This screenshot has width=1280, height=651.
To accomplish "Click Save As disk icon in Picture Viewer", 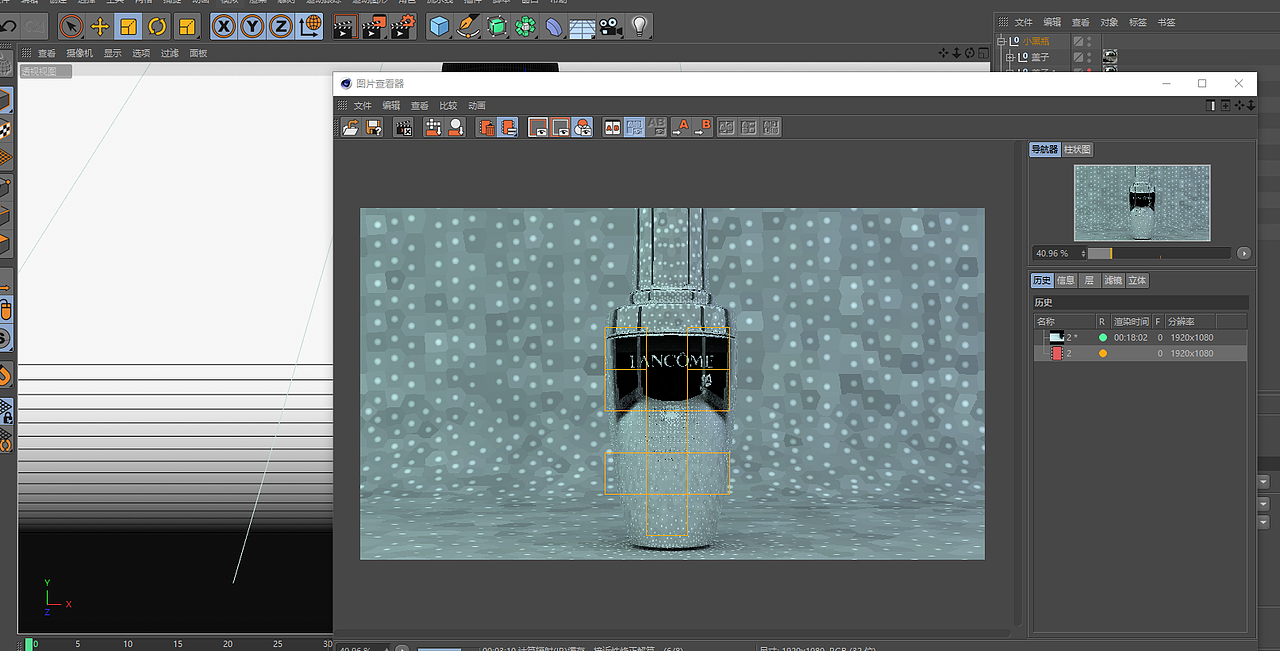I will (x=373, y=127).
